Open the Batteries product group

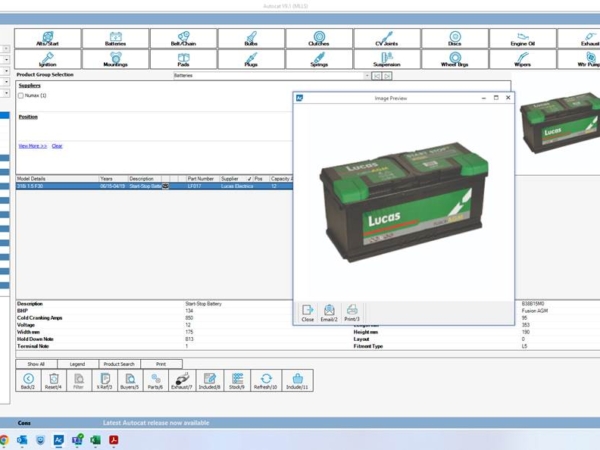[116, 39]
